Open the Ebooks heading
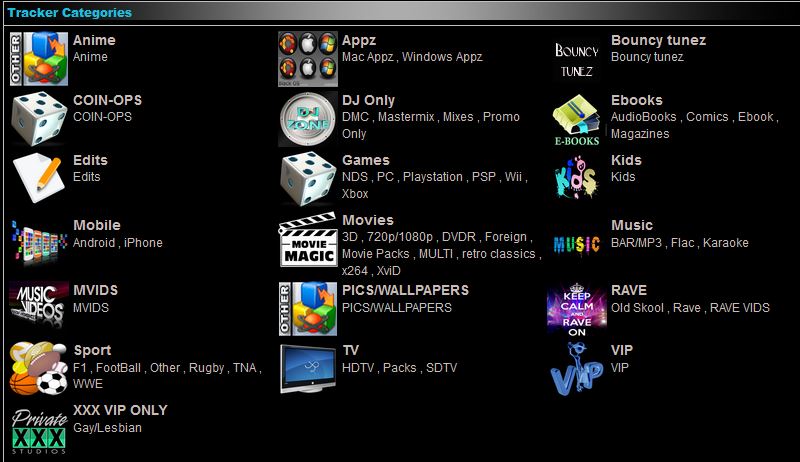 coord(637,100)
